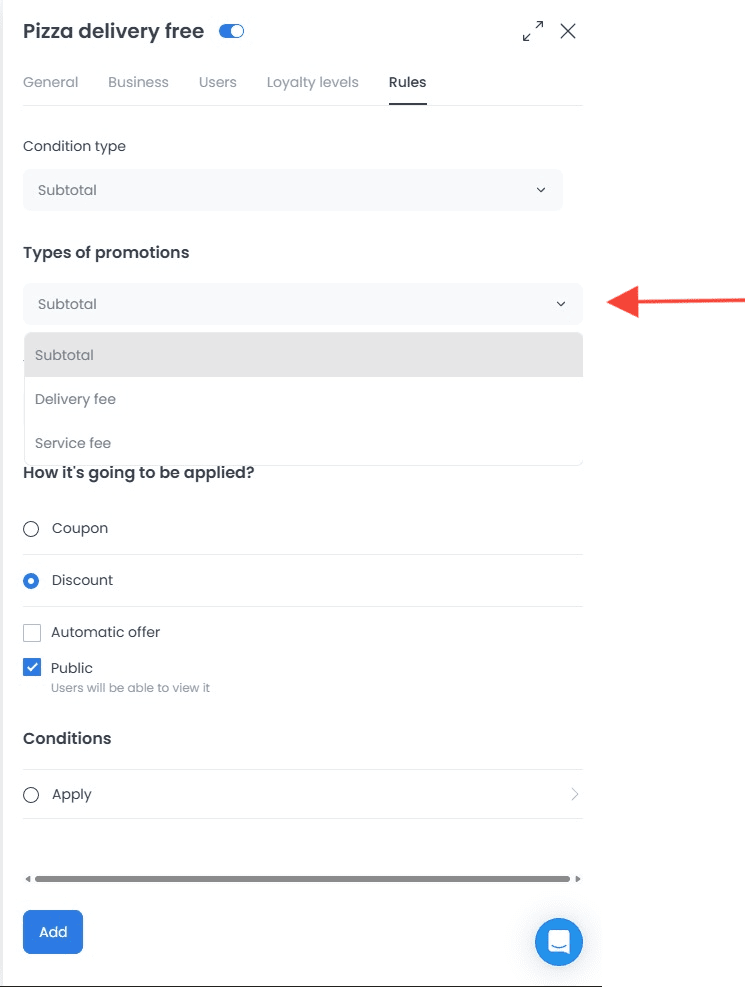Choose Service fee option
Image resolution: width=745 pixels, height=987 pixels.
pos(303,443)
